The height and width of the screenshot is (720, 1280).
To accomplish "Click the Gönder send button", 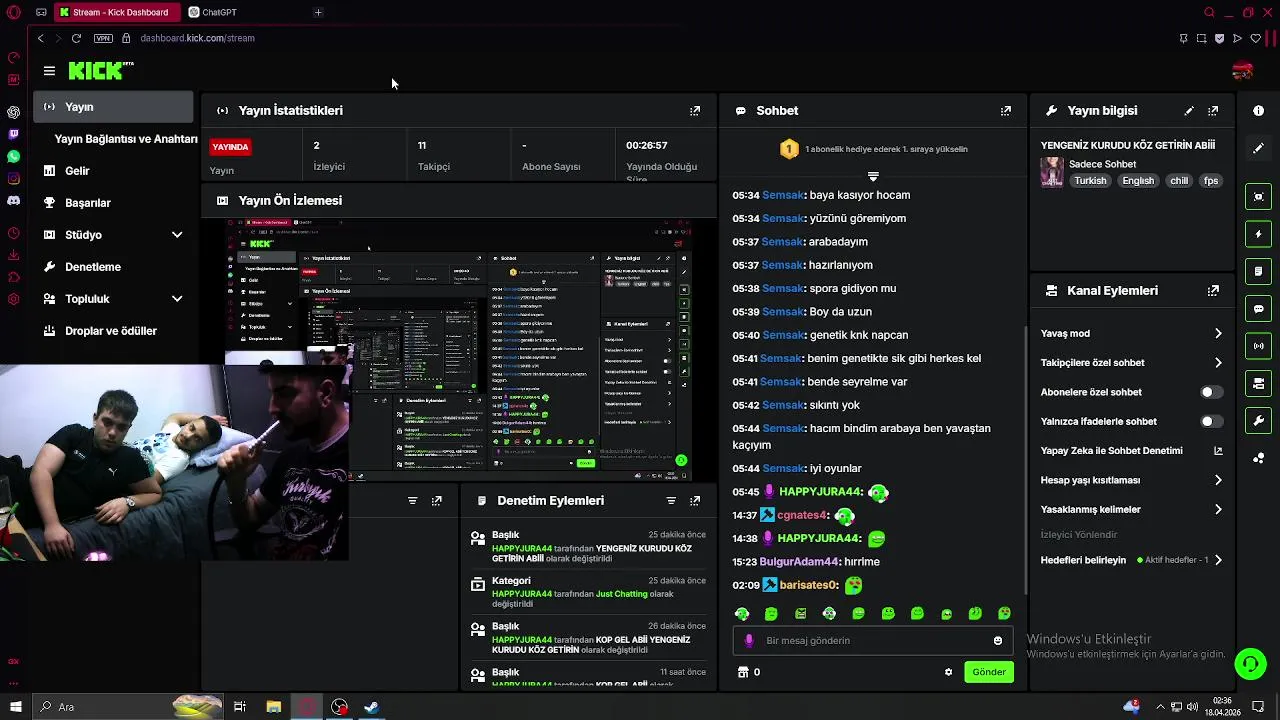I will [x=989, y=672].
